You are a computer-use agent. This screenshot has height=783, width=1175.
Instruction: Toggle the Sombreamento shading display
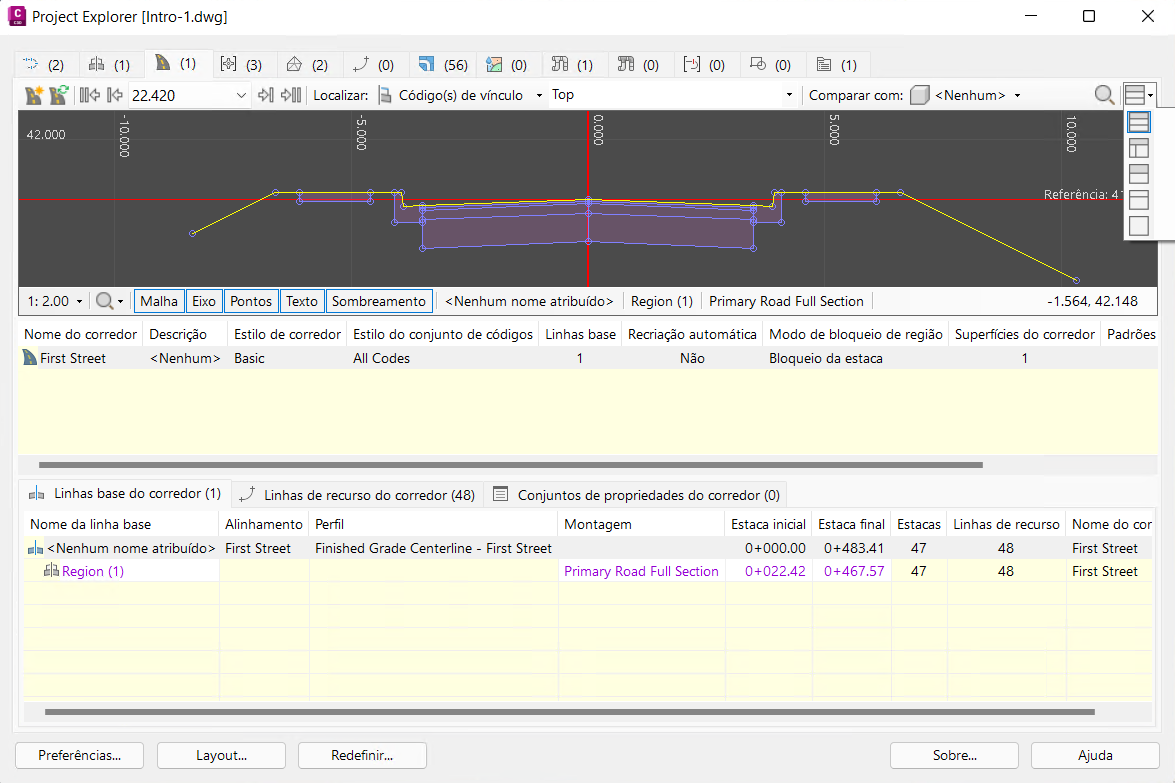tap(379, 301)
